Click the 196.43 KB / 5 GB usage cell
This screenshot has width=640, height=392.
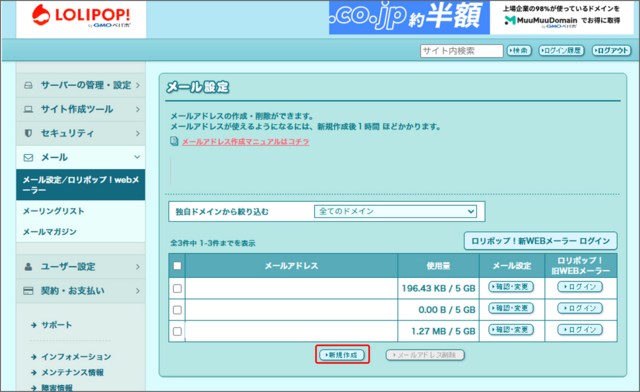(x=438, y=288)
